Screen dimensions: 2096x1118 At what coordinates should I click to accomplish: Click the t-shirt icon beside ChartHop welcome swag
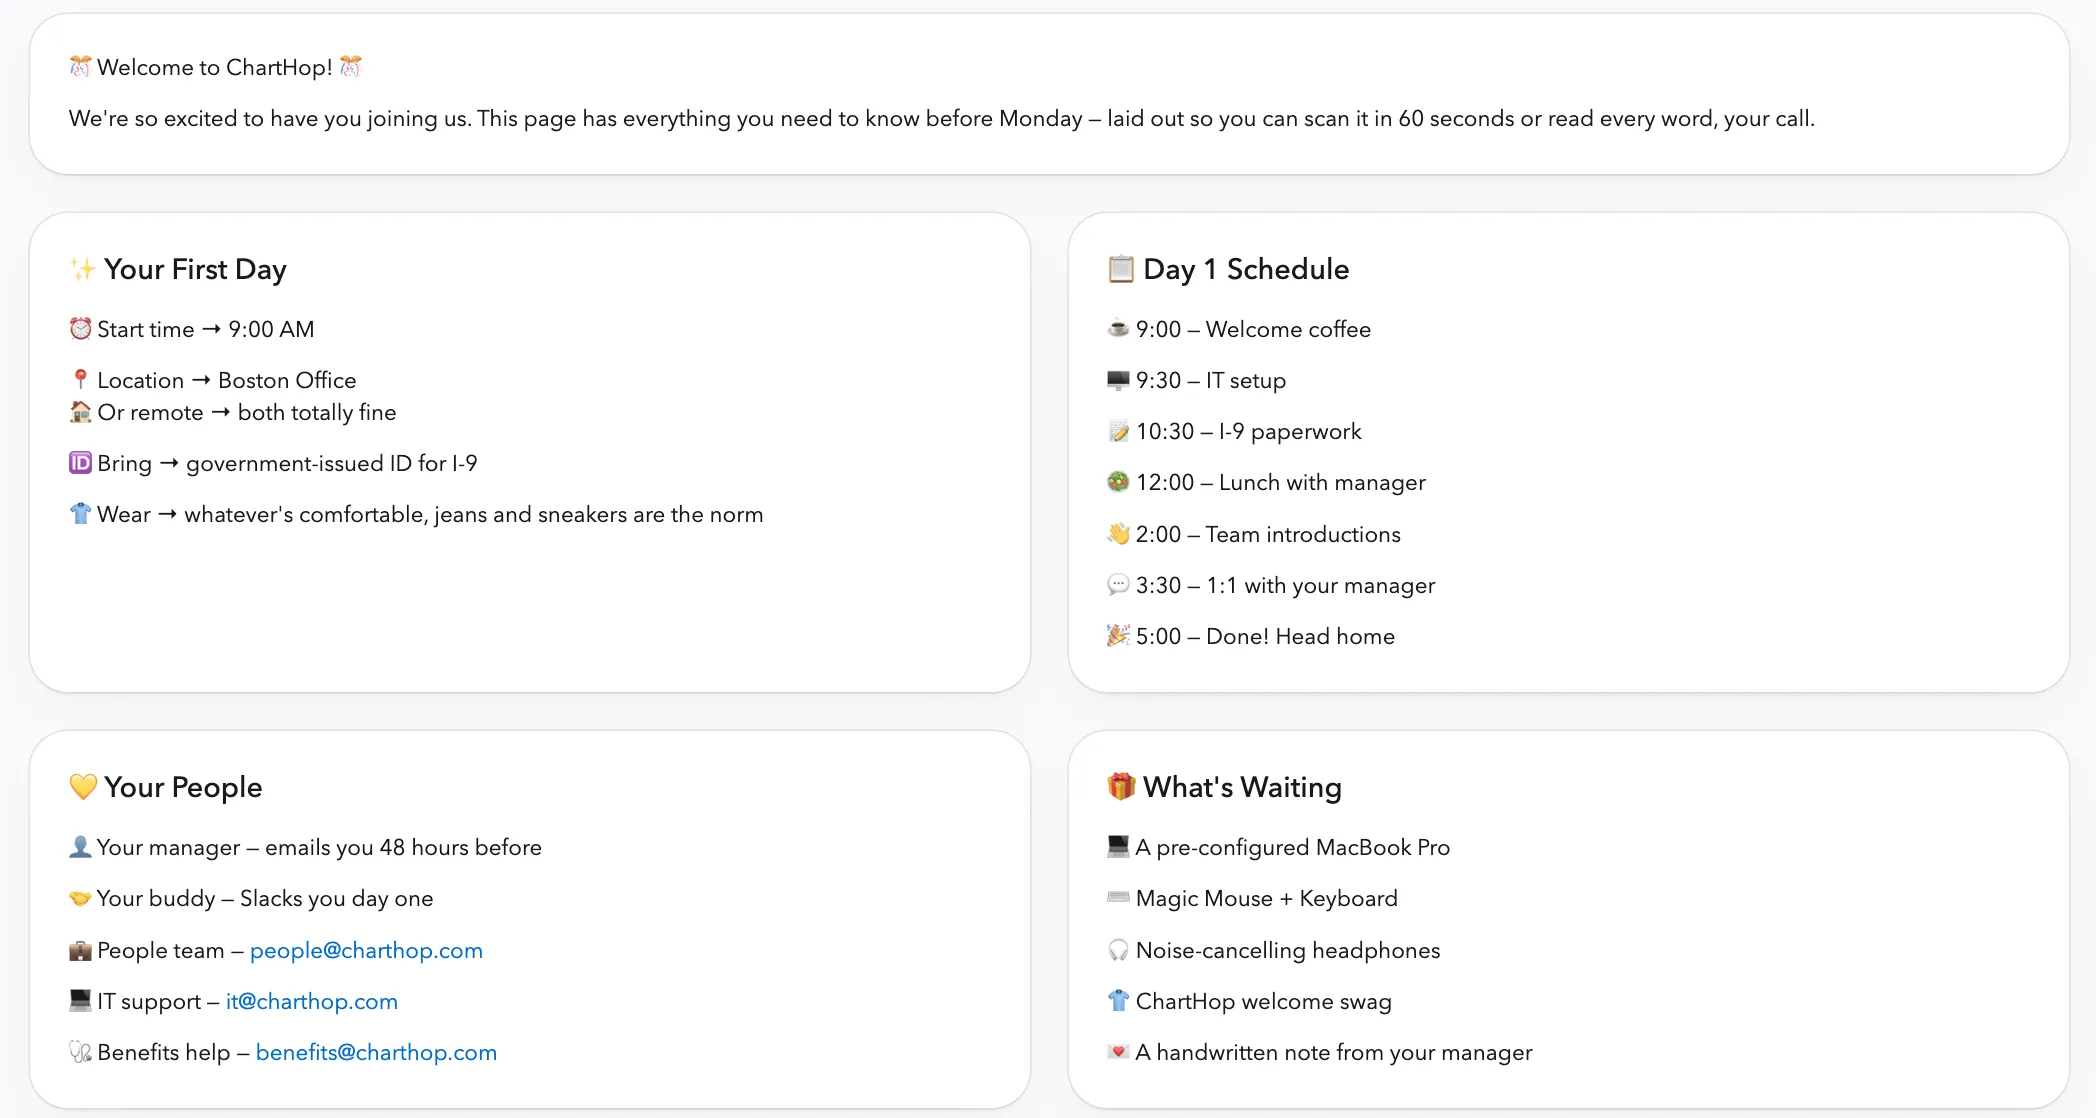(1118, 1001)
